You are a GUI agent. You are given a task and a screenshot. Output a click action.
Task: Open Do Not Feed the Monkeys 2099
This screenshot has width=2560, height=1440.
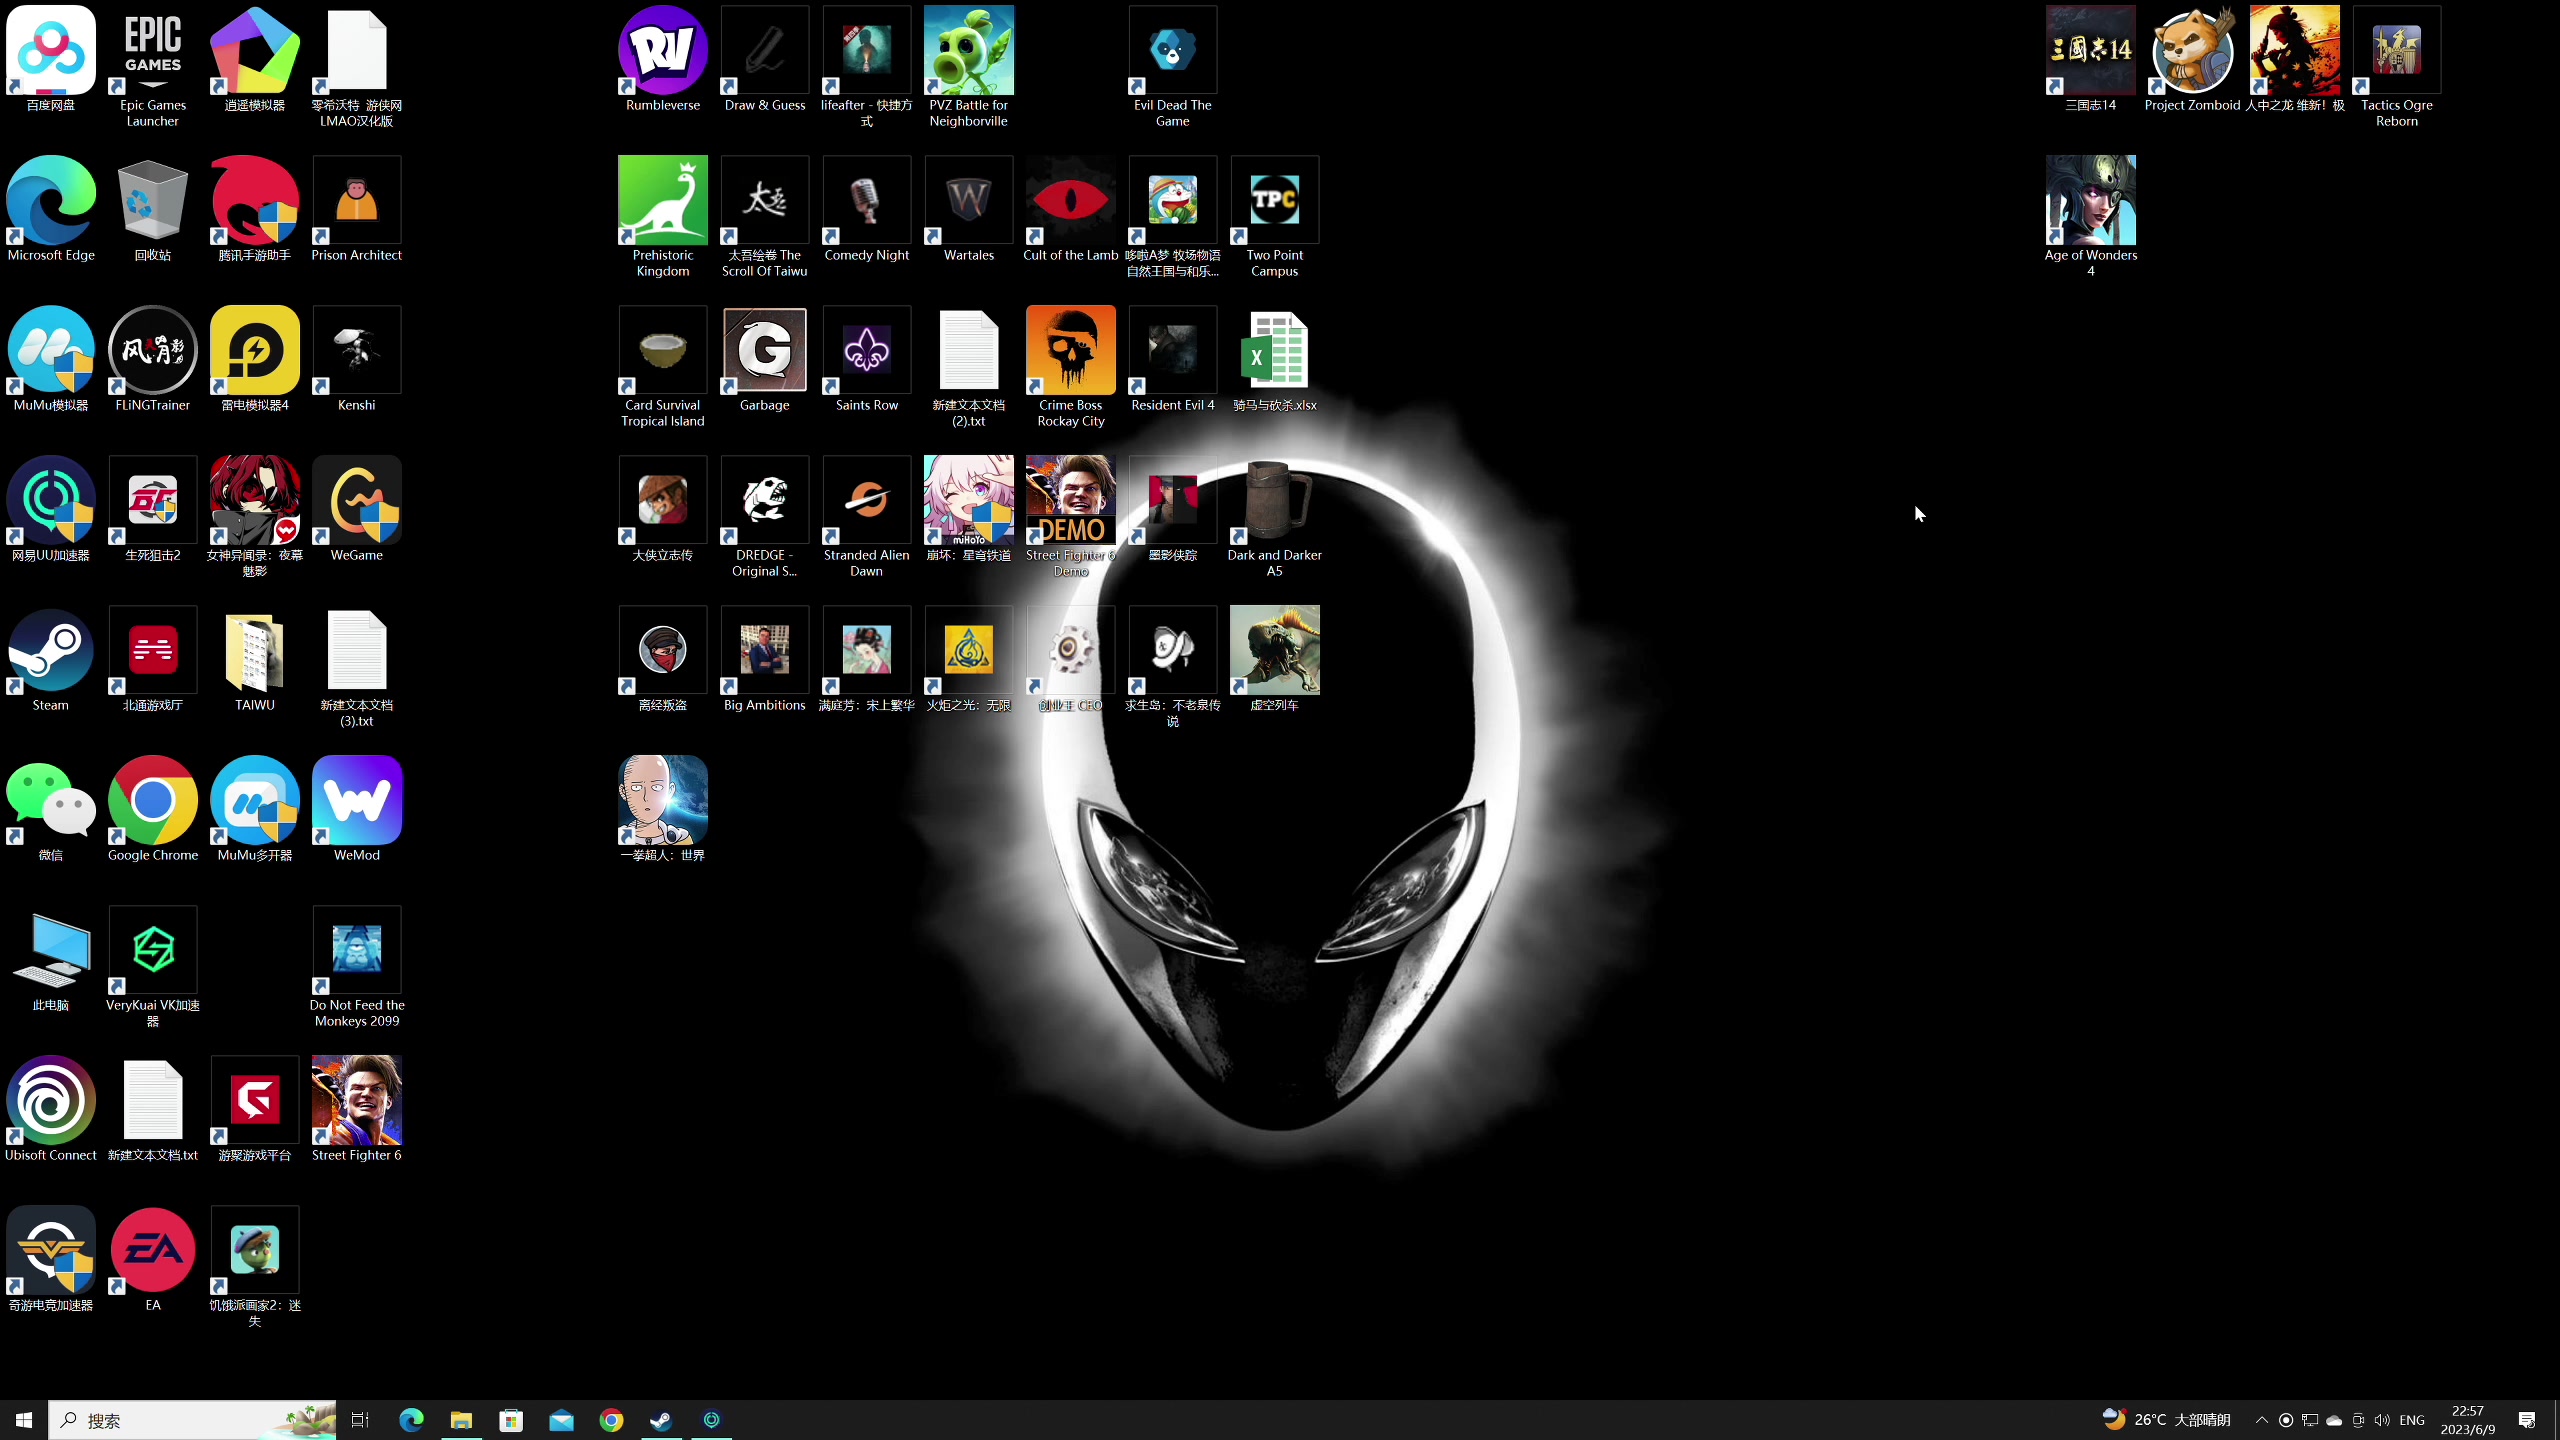click(357, 968)
